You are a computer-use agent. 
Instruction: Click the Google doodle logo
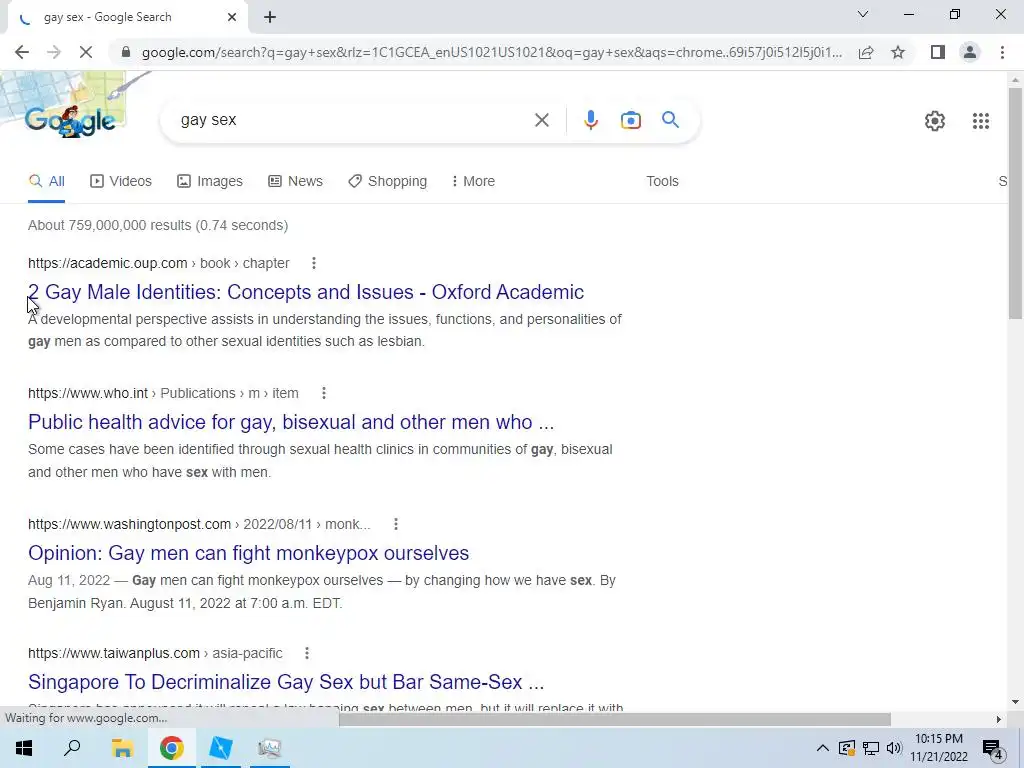click(x=70, y=120)
